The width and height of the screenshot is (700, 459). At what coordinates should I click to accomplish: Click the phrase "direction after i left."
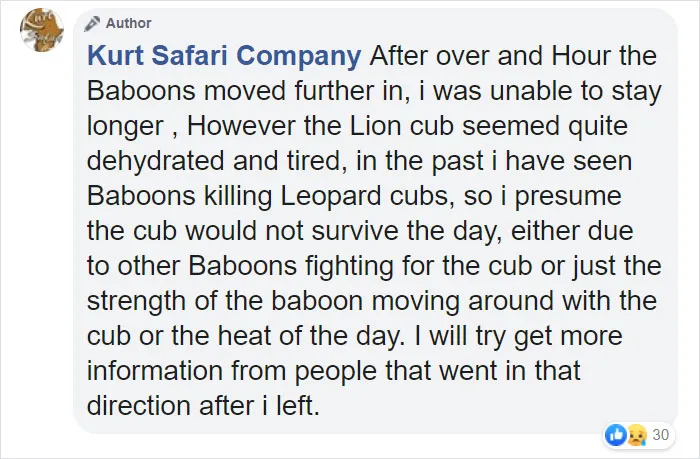point(204,406)
